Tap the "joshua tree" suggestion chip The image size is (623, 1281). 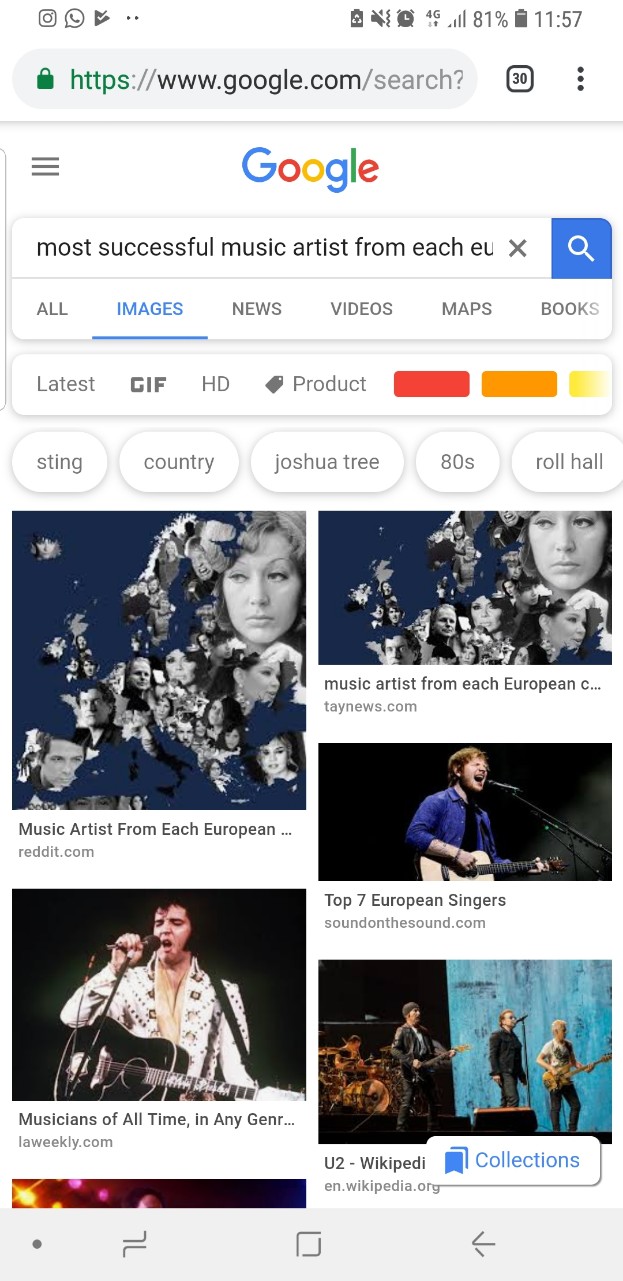pyautogui.click(x=327, y=462)
